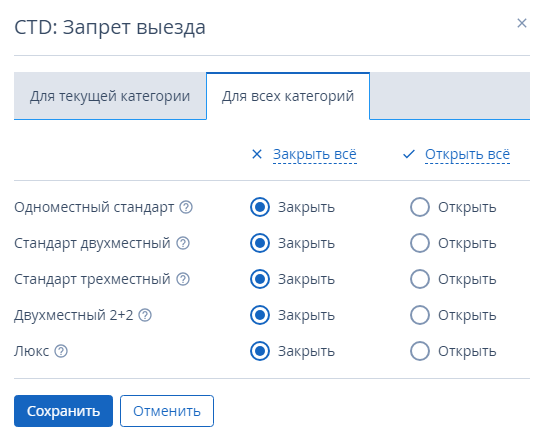This screenshot has height=439, width=545.
Task: Click the Стандарт двухместный category label
Action: tap(92, 243)
